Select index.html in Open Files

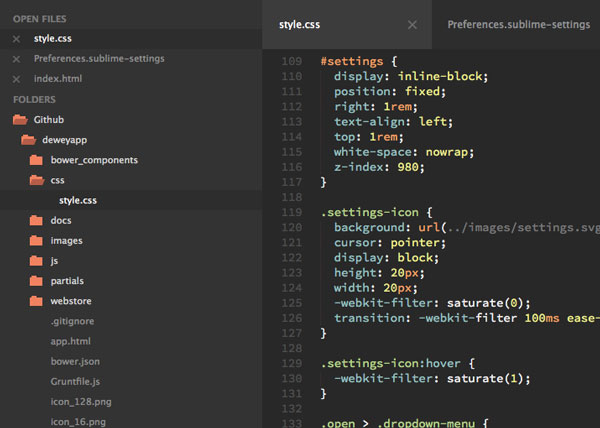pyautogui.click(x=58, y=79)
